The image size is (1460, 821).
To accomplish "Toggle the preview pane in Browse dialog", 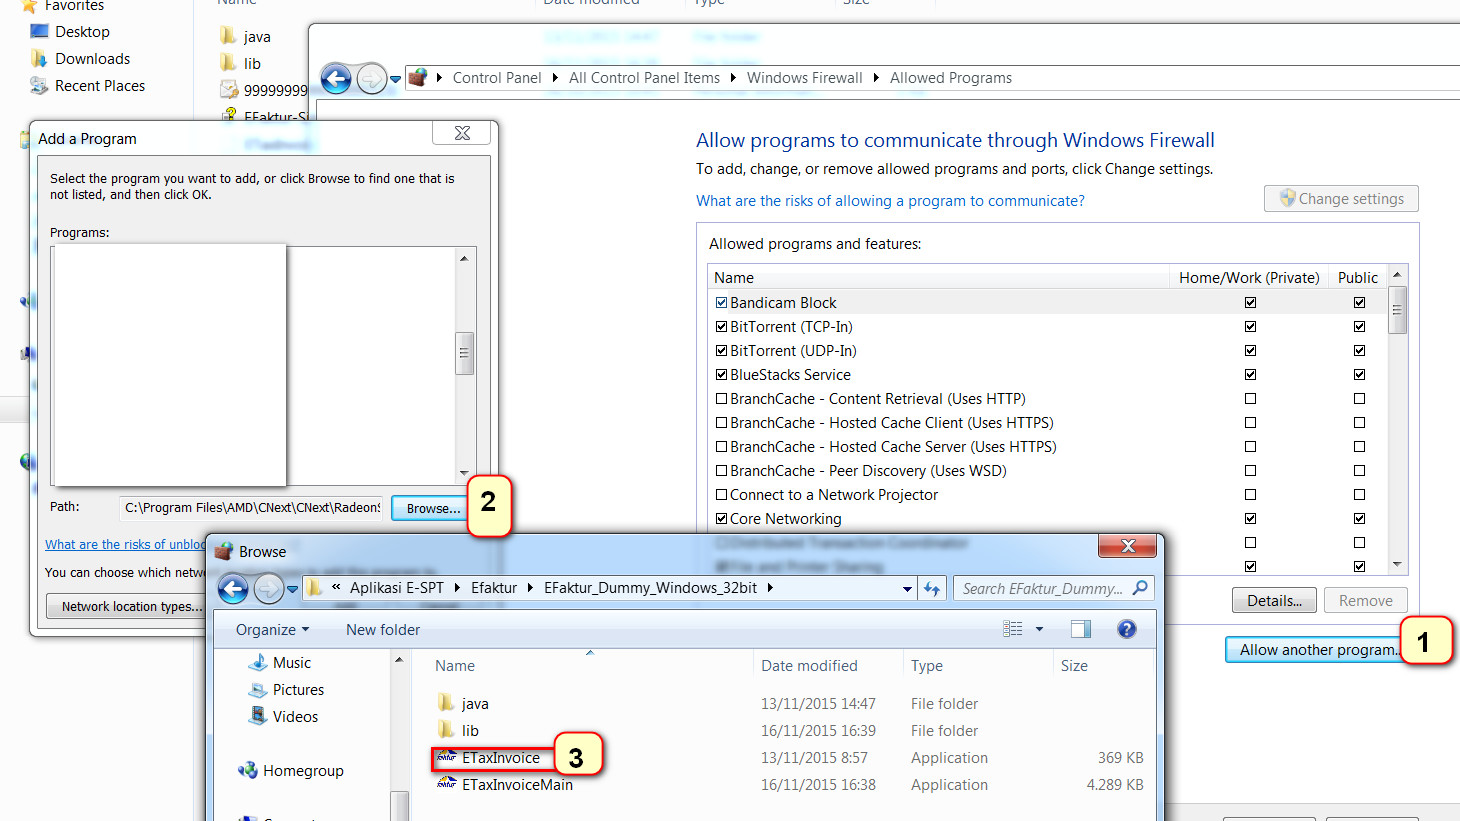I will click(1080, 629).
